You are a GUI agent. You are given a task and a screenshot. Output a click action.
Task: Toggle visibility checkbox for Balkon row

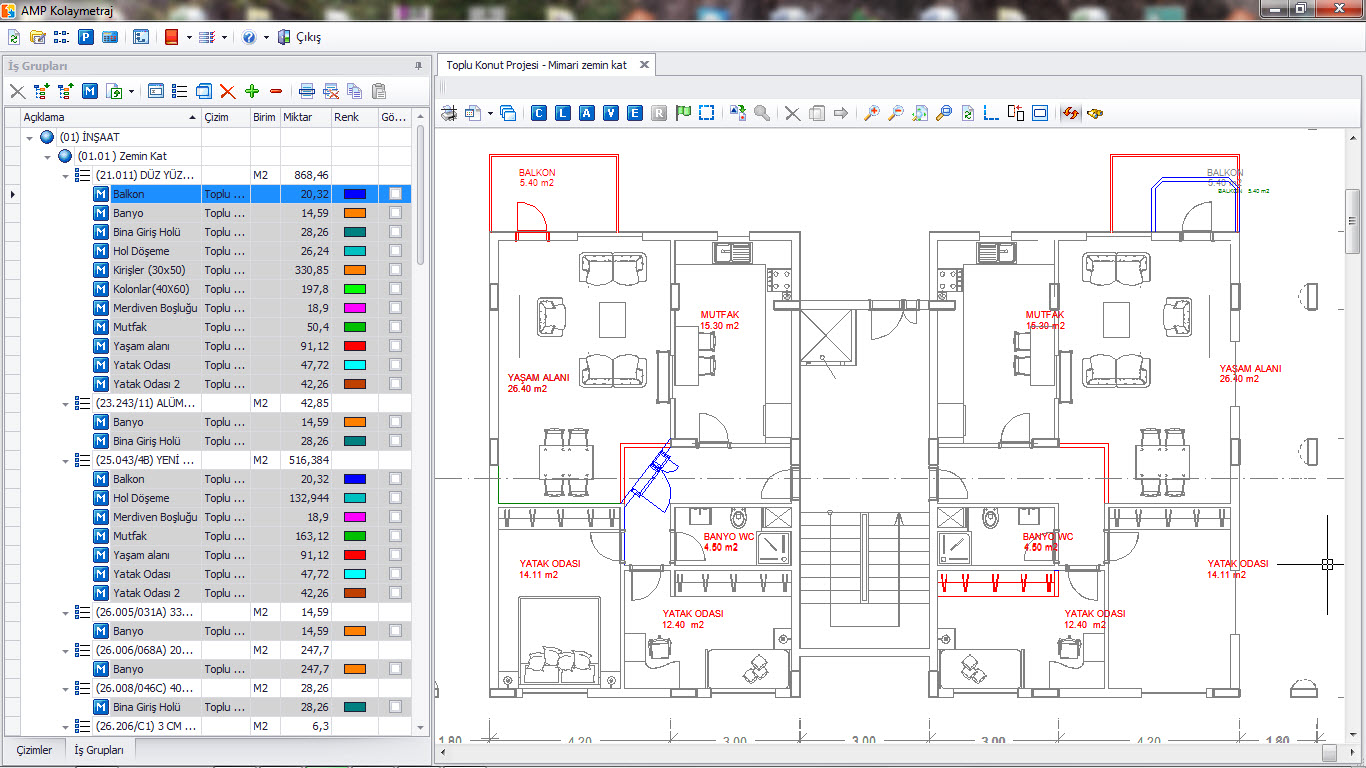pos(396,193)
